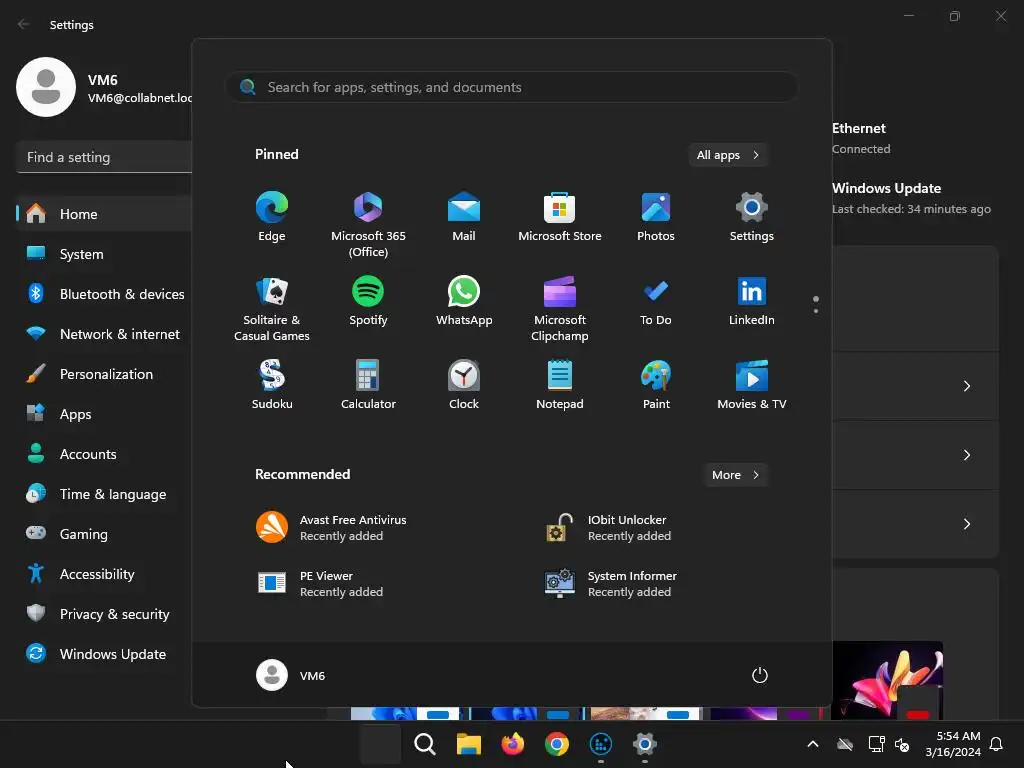Launch LinkedIn from pinned apps

coord(752,301)
